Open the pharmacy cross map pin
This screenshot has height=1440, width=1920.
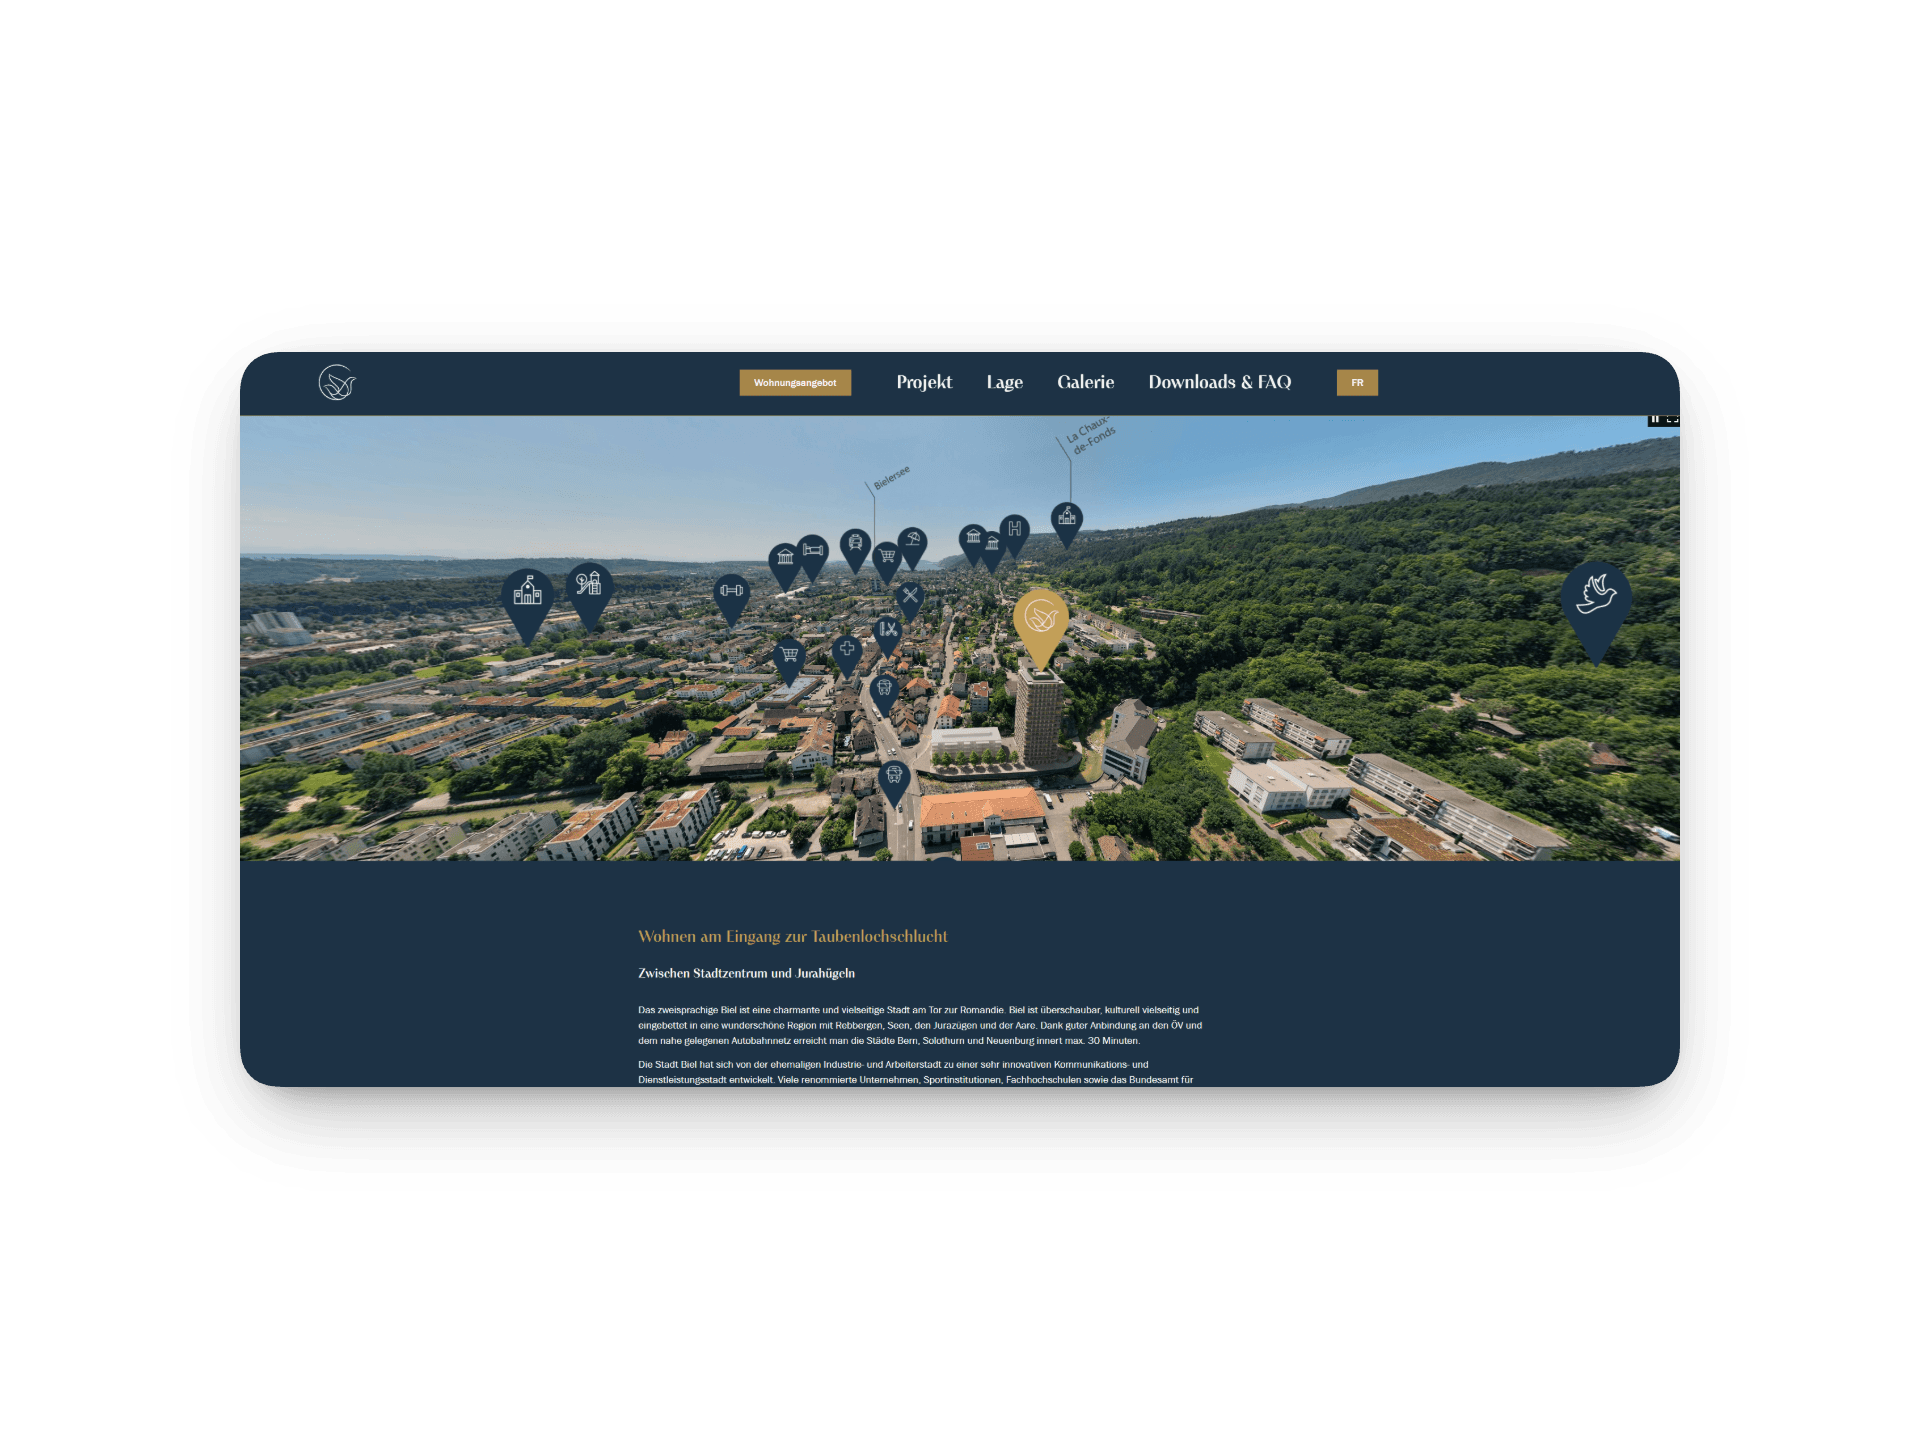tap(847, 649)
